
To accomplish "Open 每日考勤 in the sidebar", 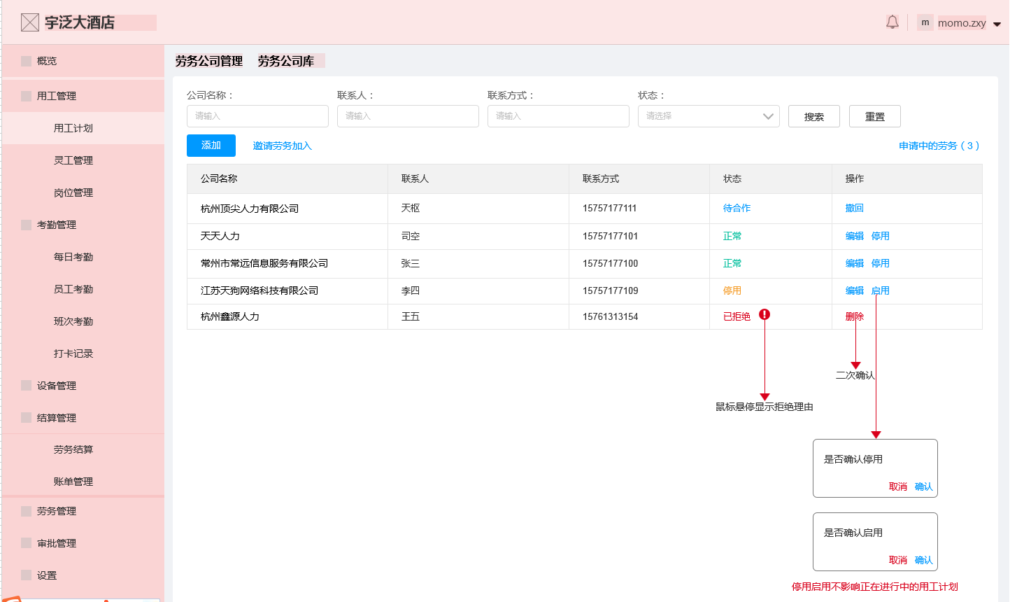I will pyautogui.click(x=73, y=257).
